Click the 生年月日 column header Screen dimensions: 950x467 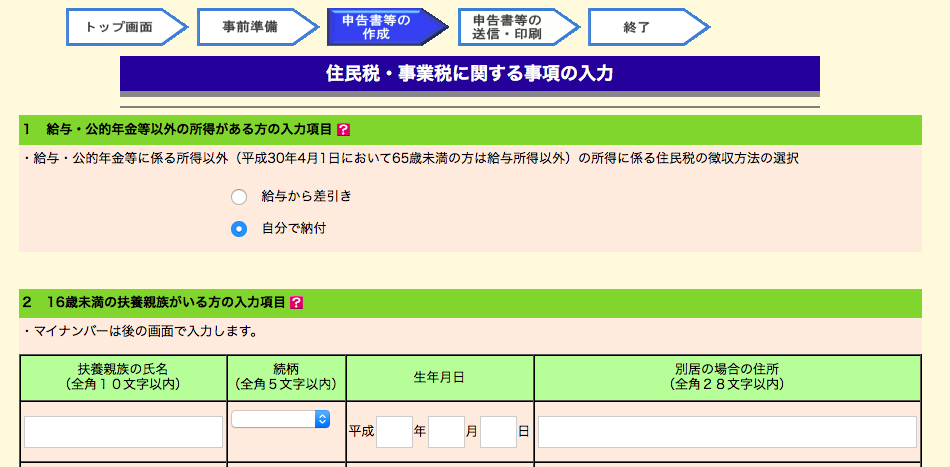(x=440, y=377)
